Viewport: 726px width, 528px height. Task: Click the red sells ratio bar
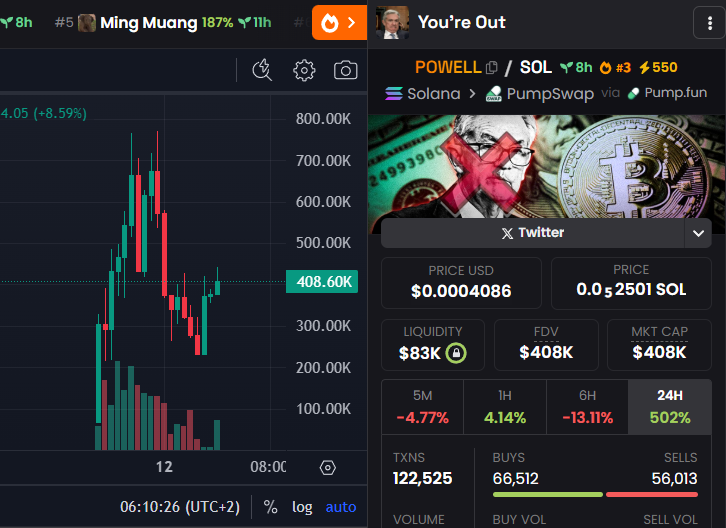(652, 495)
